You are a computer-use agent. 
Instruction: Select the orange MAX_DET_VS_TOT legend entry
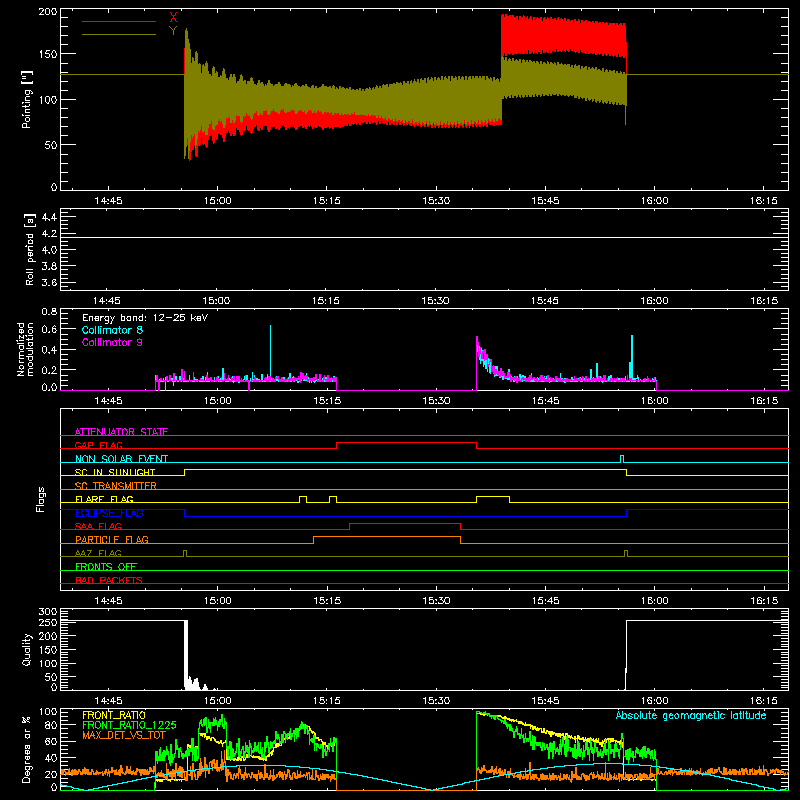pyautogui.click(x=124, y=735)
